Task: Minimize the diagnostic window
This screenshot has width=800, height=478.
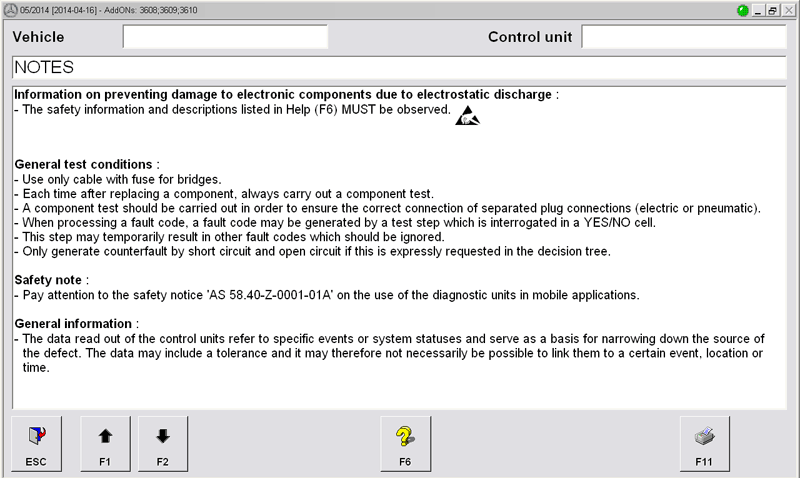Action: click(x=758, y=10)
